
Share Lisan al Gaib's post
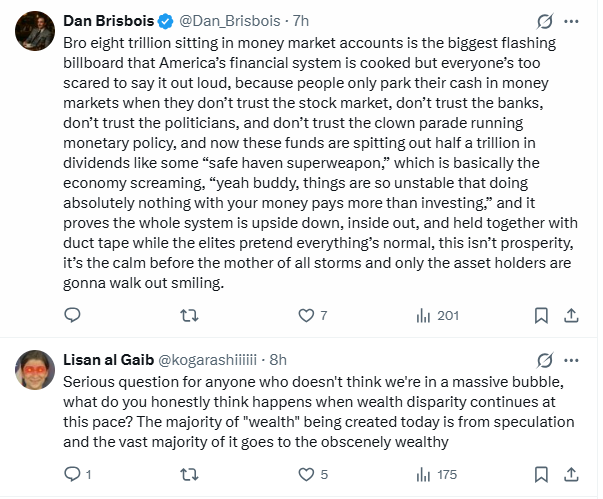click(x=571, y=474)
